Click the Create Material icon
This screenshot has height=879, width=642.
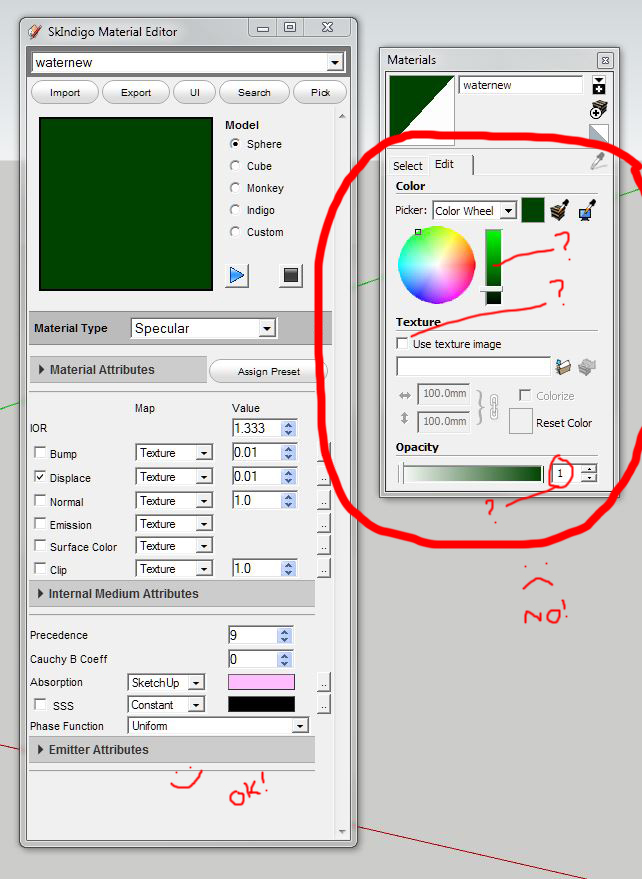tap(598, 110)
